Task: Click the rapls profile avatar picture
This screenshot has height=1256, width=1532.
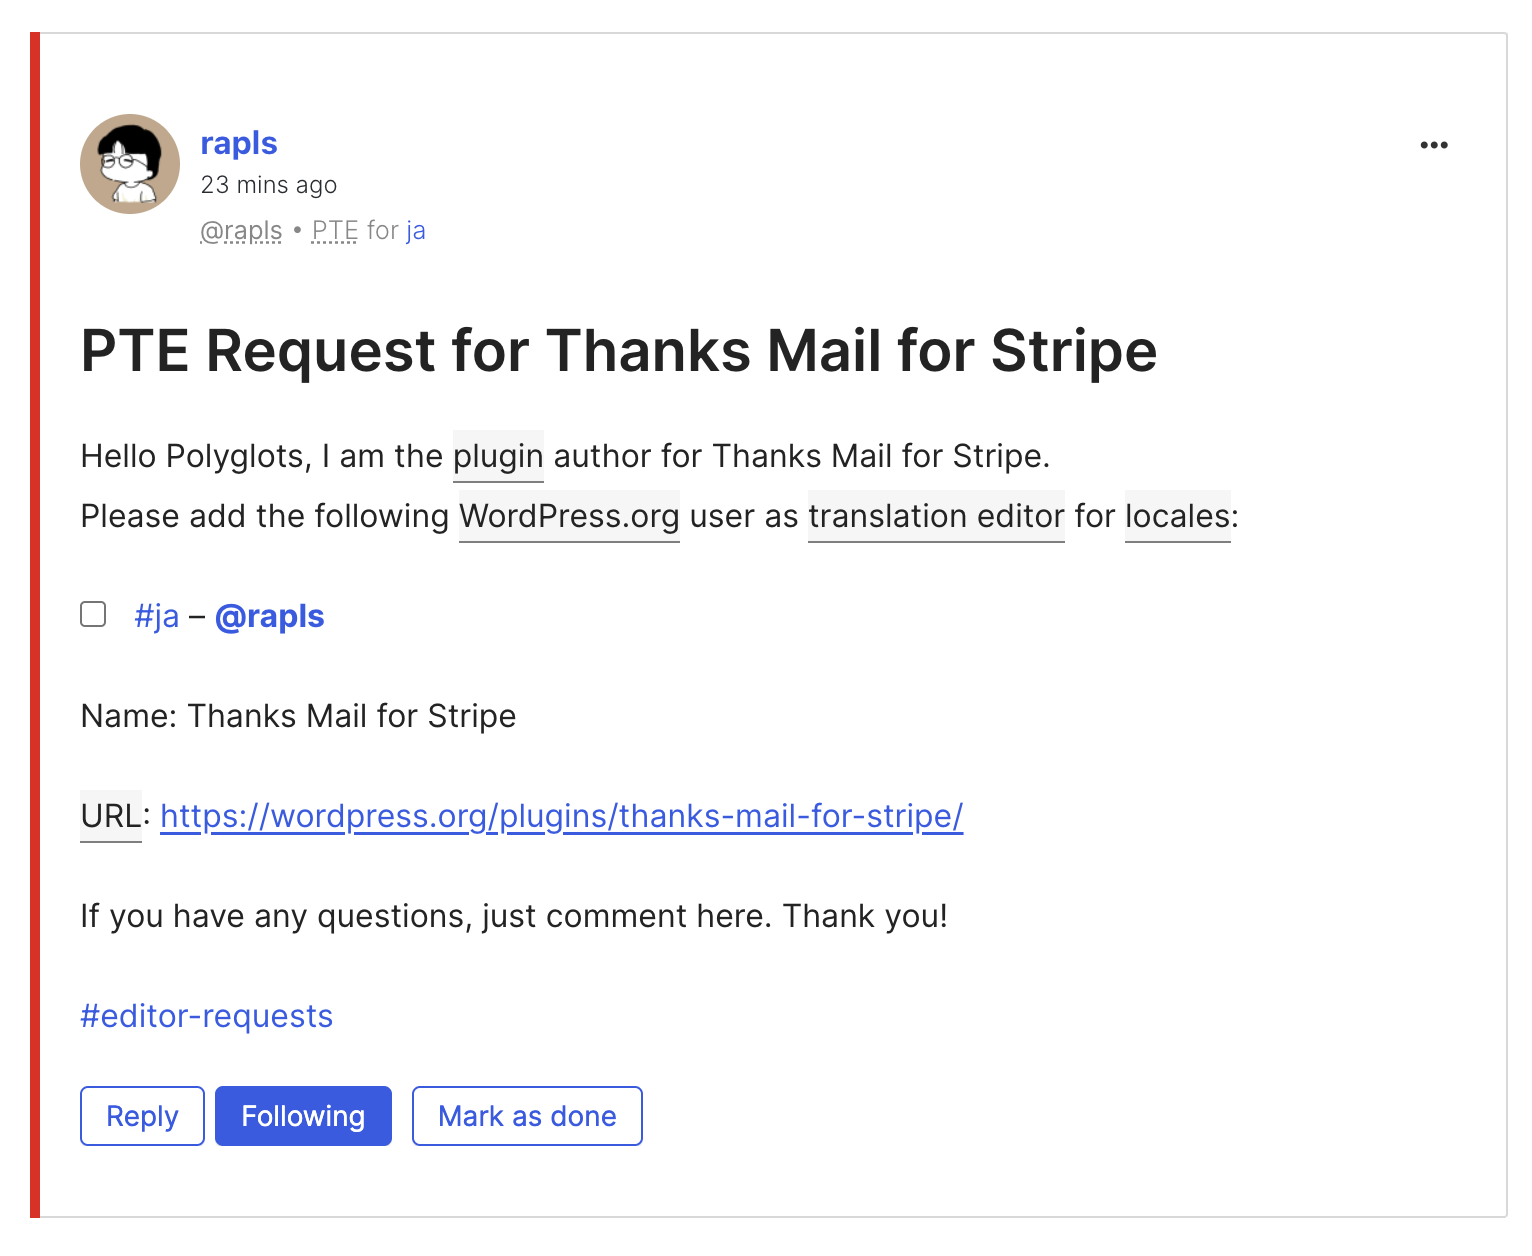Action: pos(130,164)
